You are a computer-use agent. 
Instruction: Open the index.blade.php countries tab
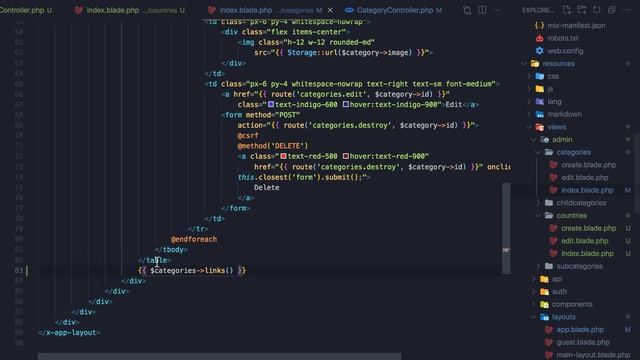129,10
